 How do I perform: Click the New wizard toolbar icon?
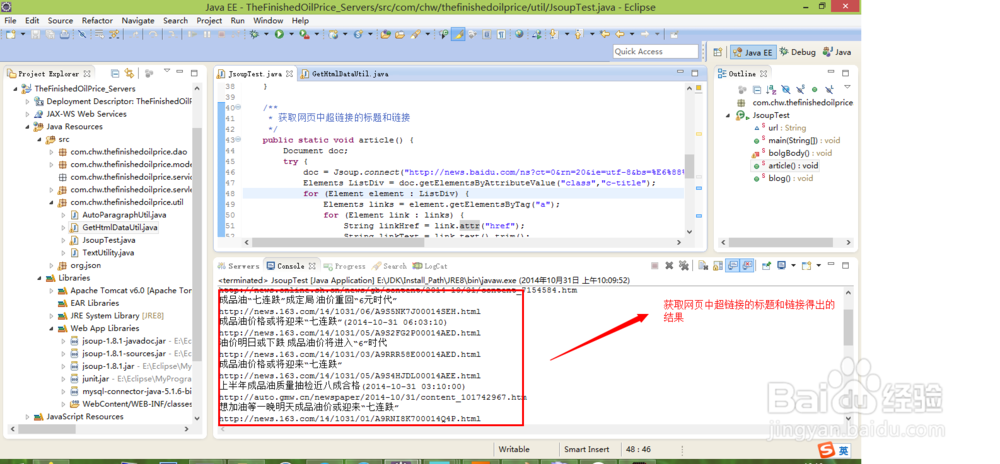(x=11, y=34)
